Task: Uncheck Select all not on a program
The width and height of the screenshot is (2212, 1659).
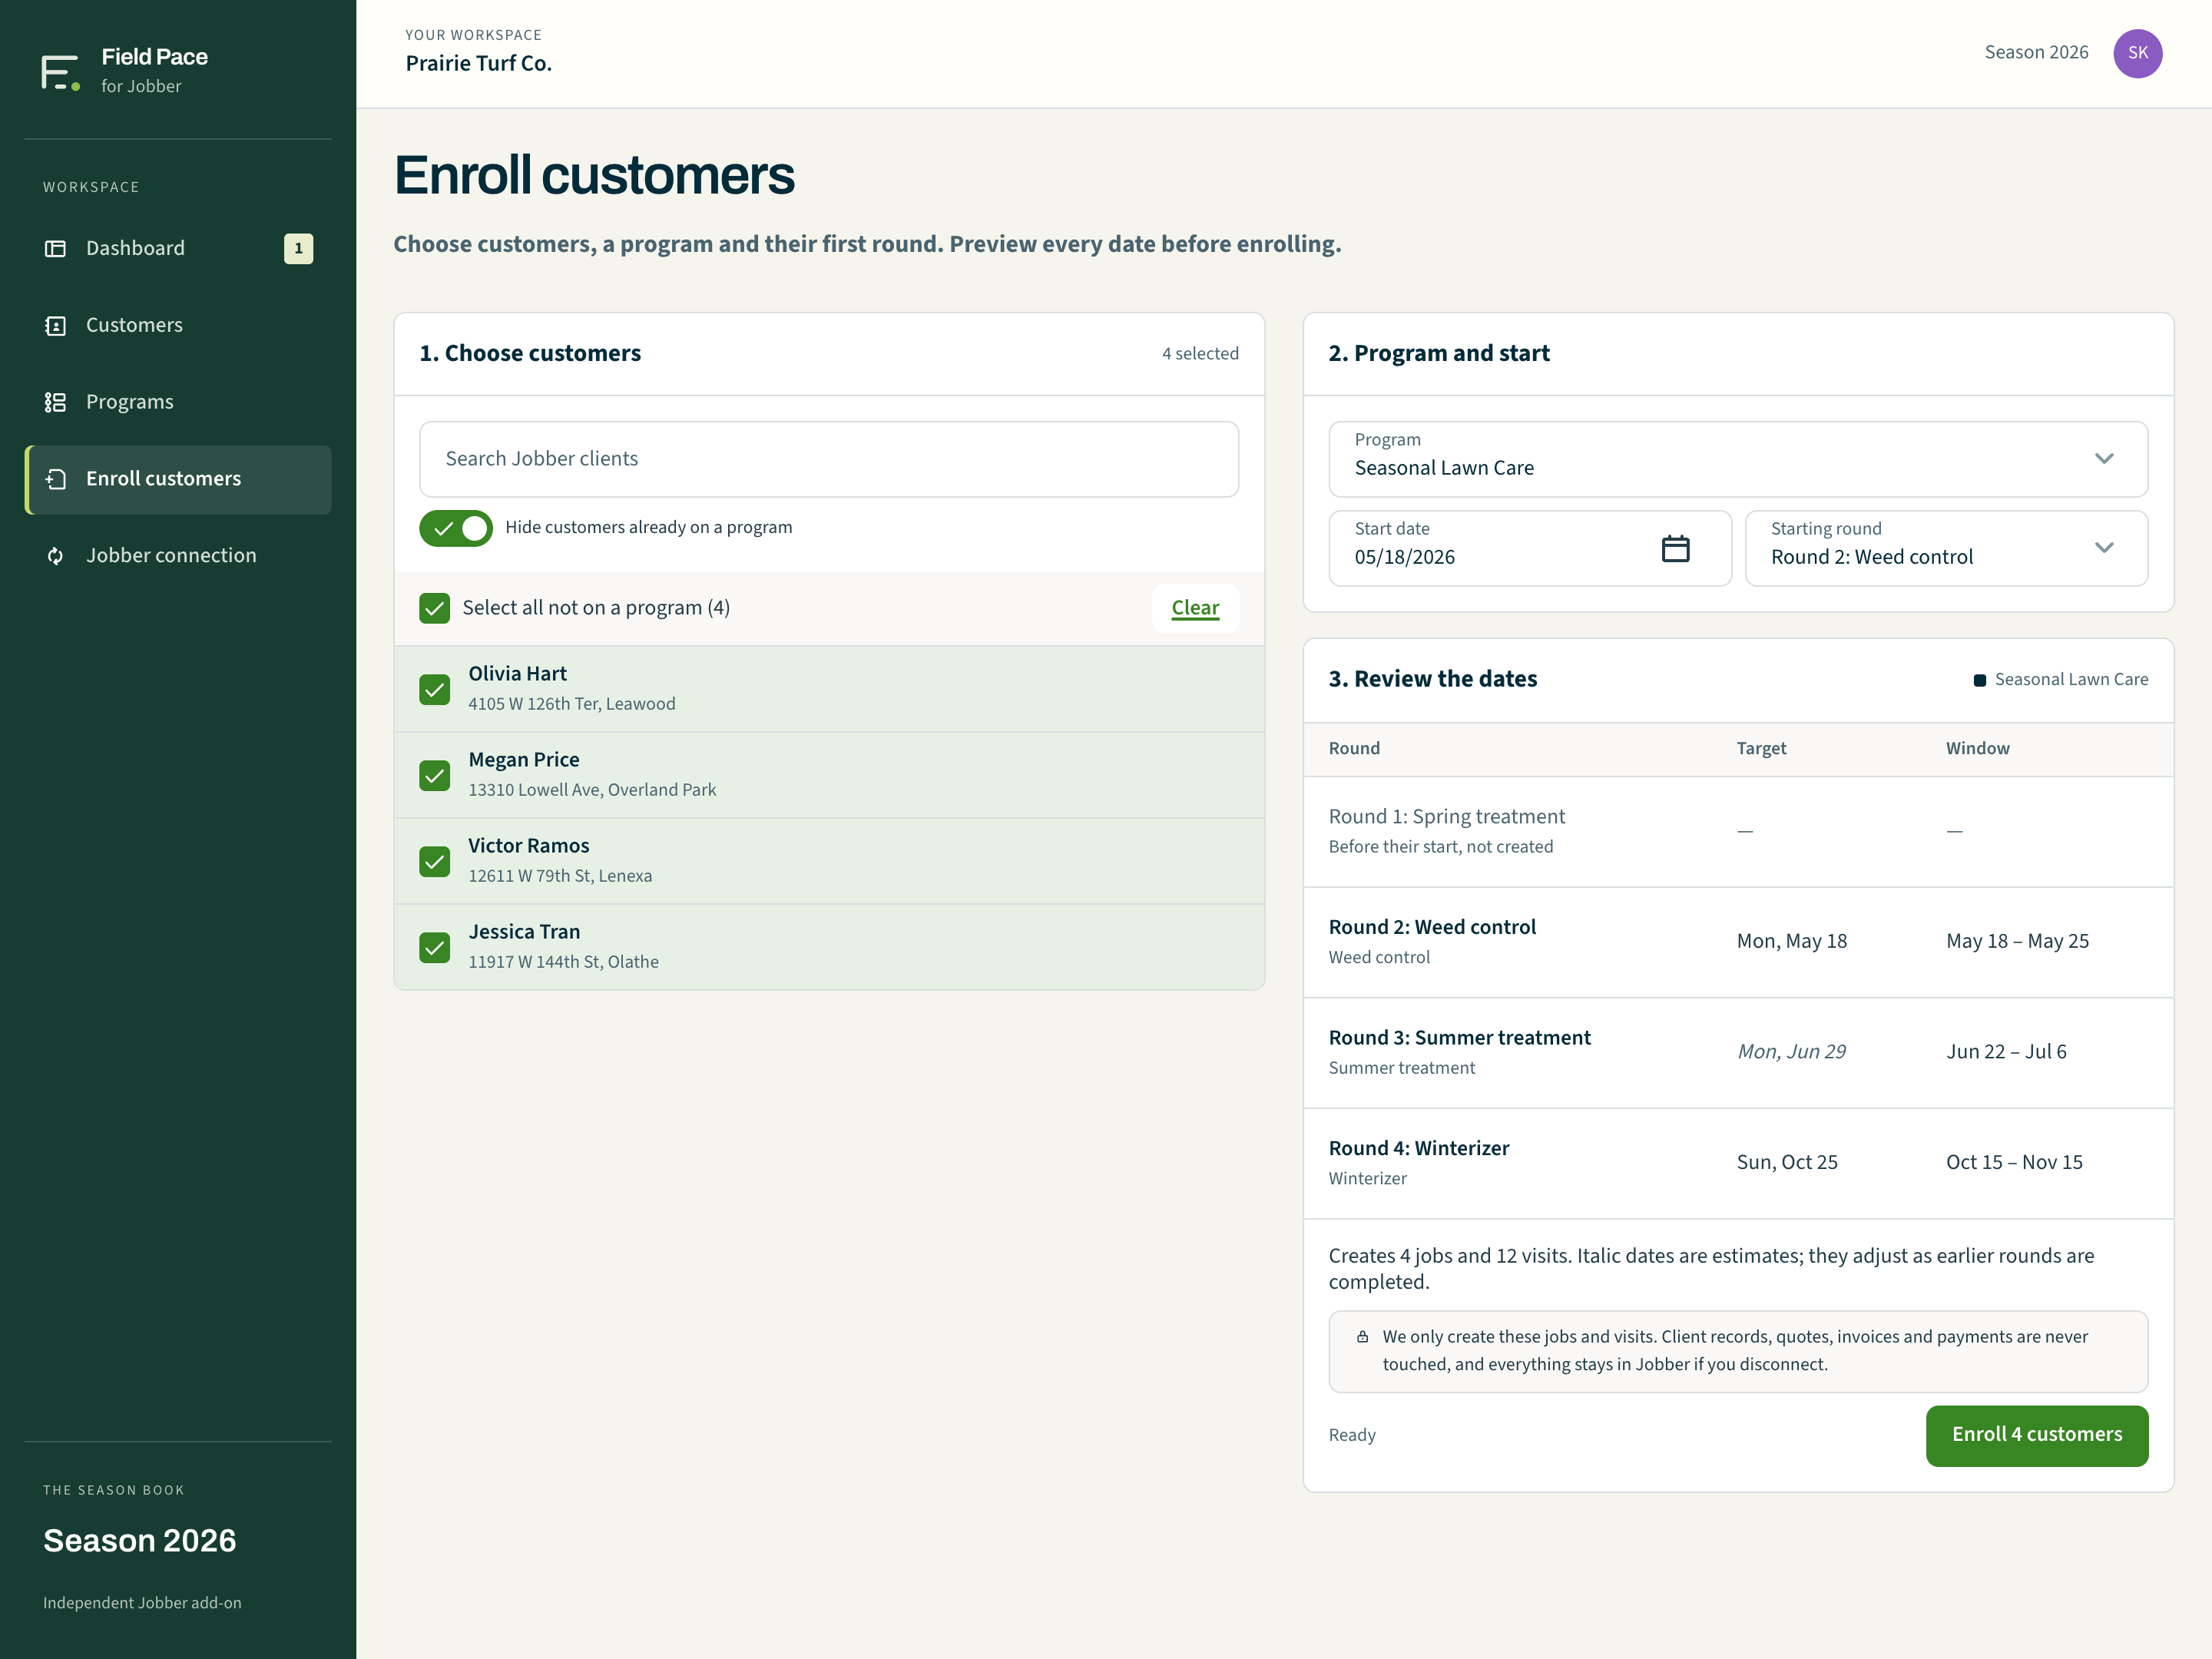Action: pyautogui.click(x=434, y=608)
